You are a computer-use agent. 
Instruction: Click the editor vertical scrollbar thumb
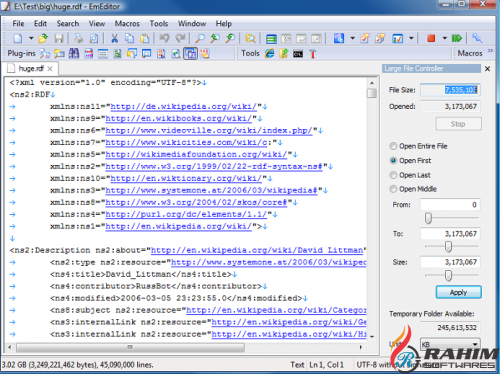pyautogui.click(x=372, y=93)
